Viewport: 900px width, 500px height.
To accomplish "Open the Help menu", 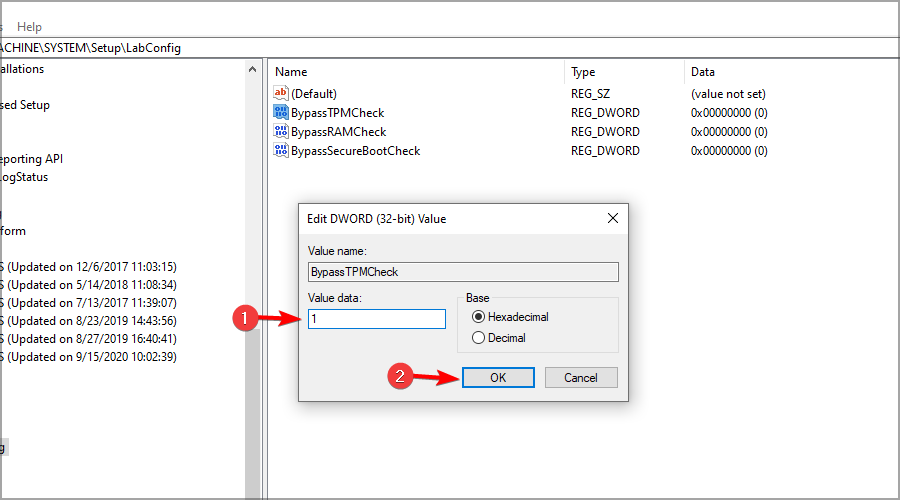I will [30, 27].
